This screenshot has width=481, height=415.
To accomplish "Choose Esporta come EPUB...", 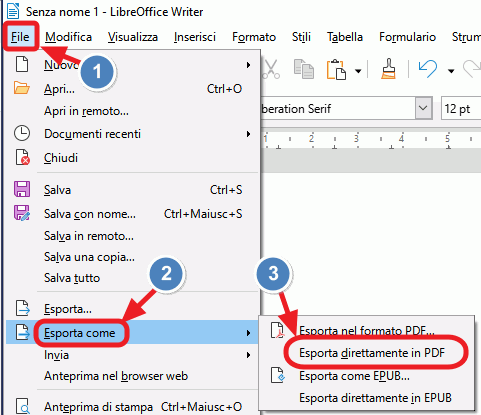I will coord(354,376).
